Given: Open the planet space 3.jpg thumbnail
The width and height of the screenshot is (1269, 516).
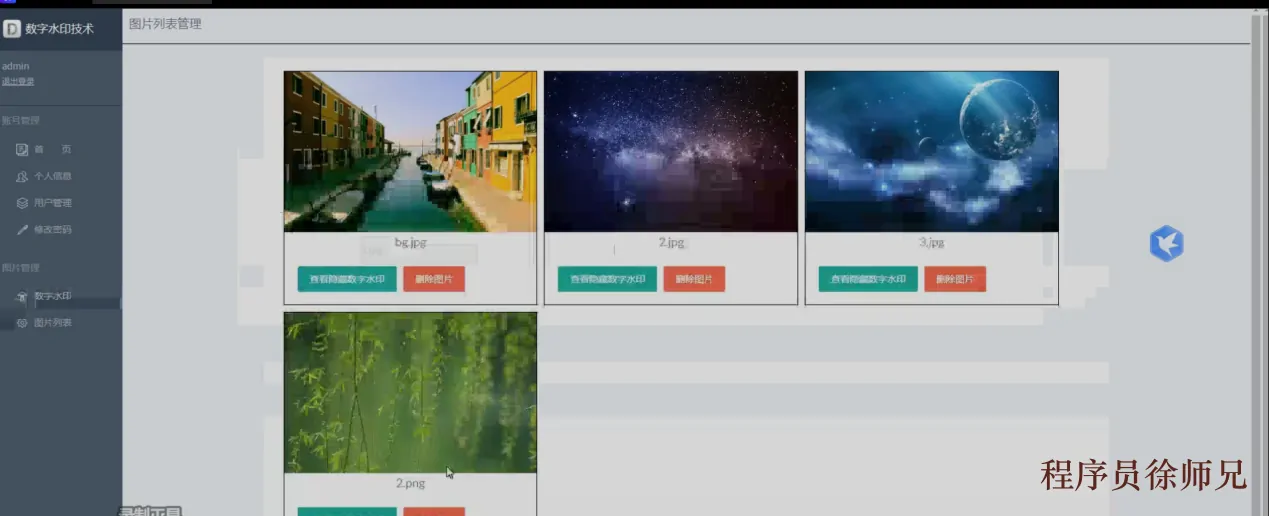Looking at the screenshot, I should click(932, 151).
